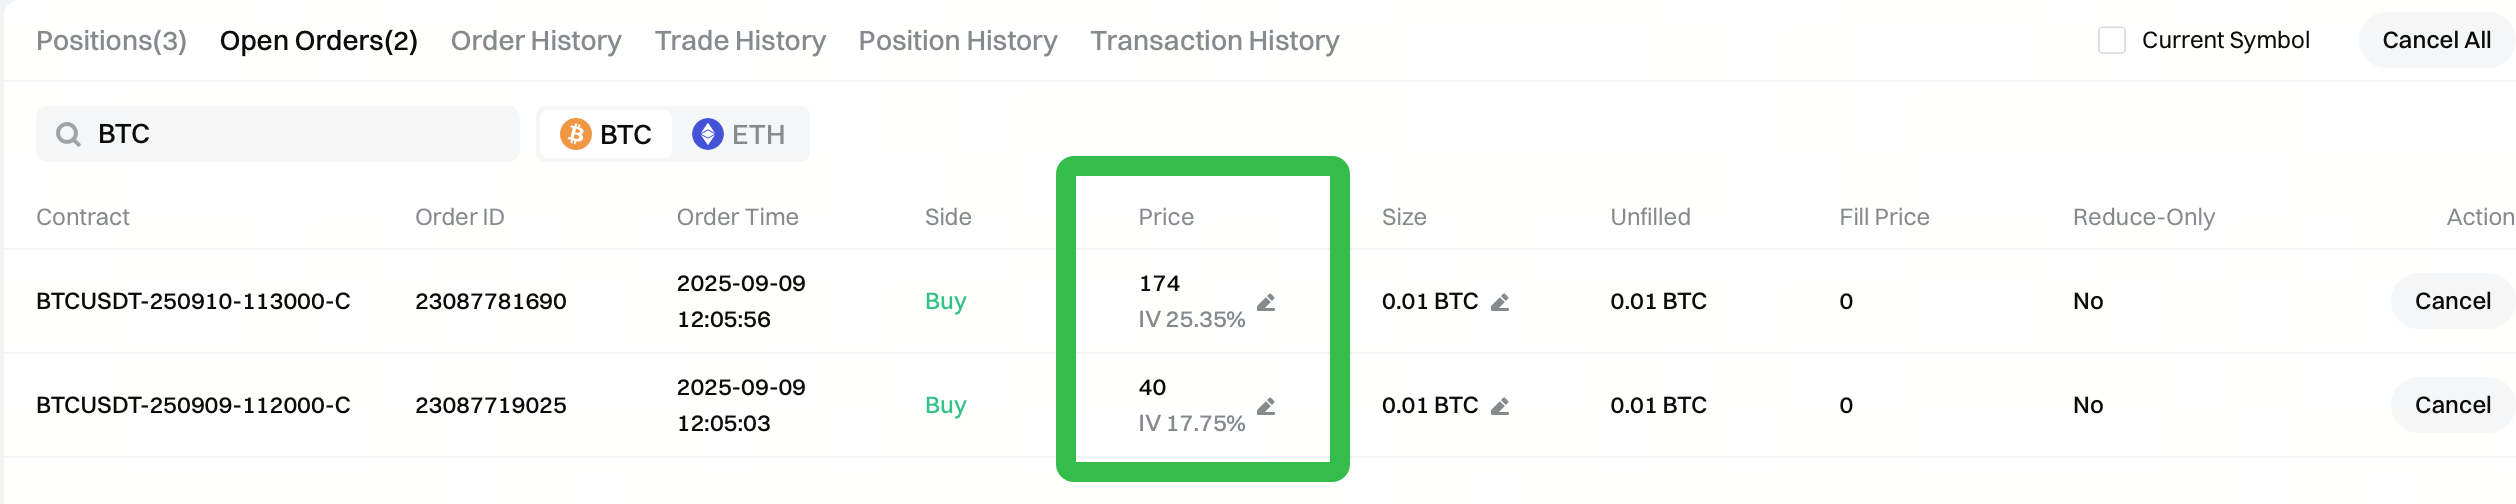Open the Order History tab
This screenshot has height=504, width=2516.
click(x=536, y=41)
